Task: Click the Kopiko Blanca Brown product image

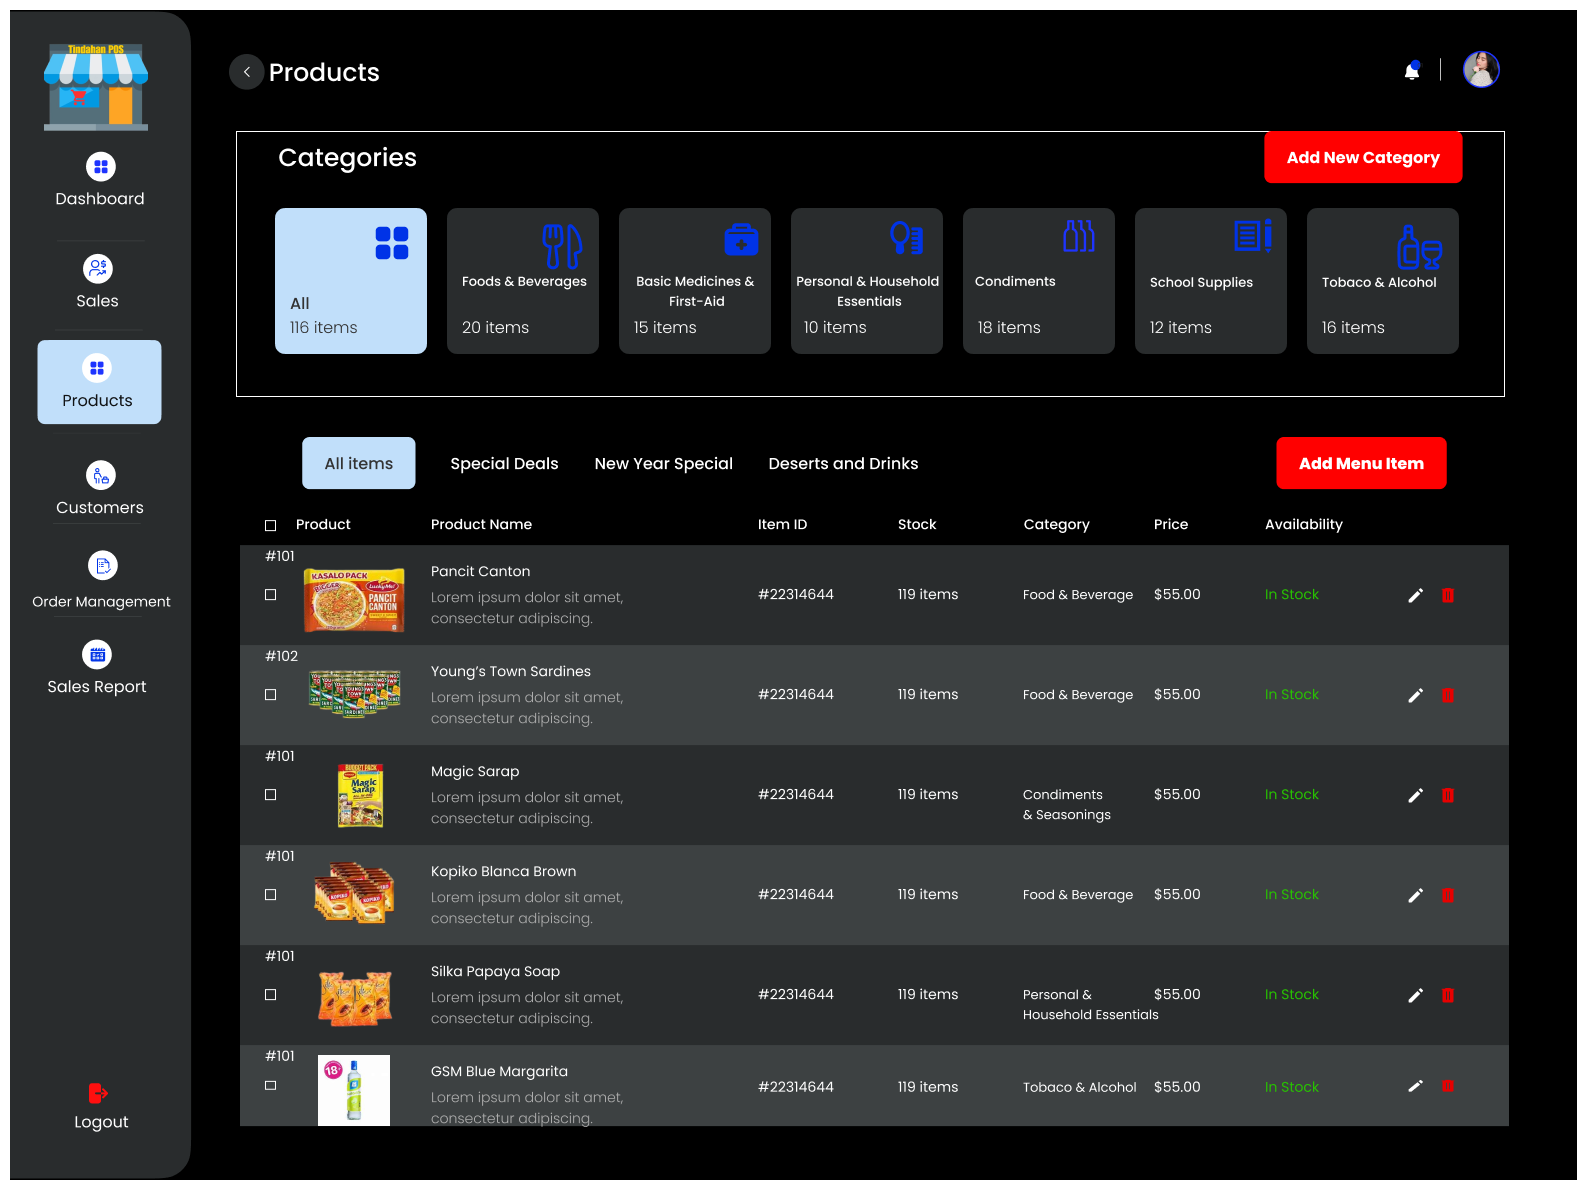Action: (x=354, y=892)
